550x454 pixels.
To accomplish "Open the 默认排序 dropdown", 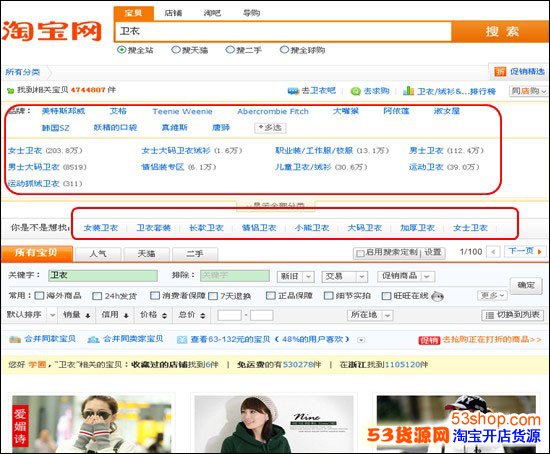I will point(31,315).
